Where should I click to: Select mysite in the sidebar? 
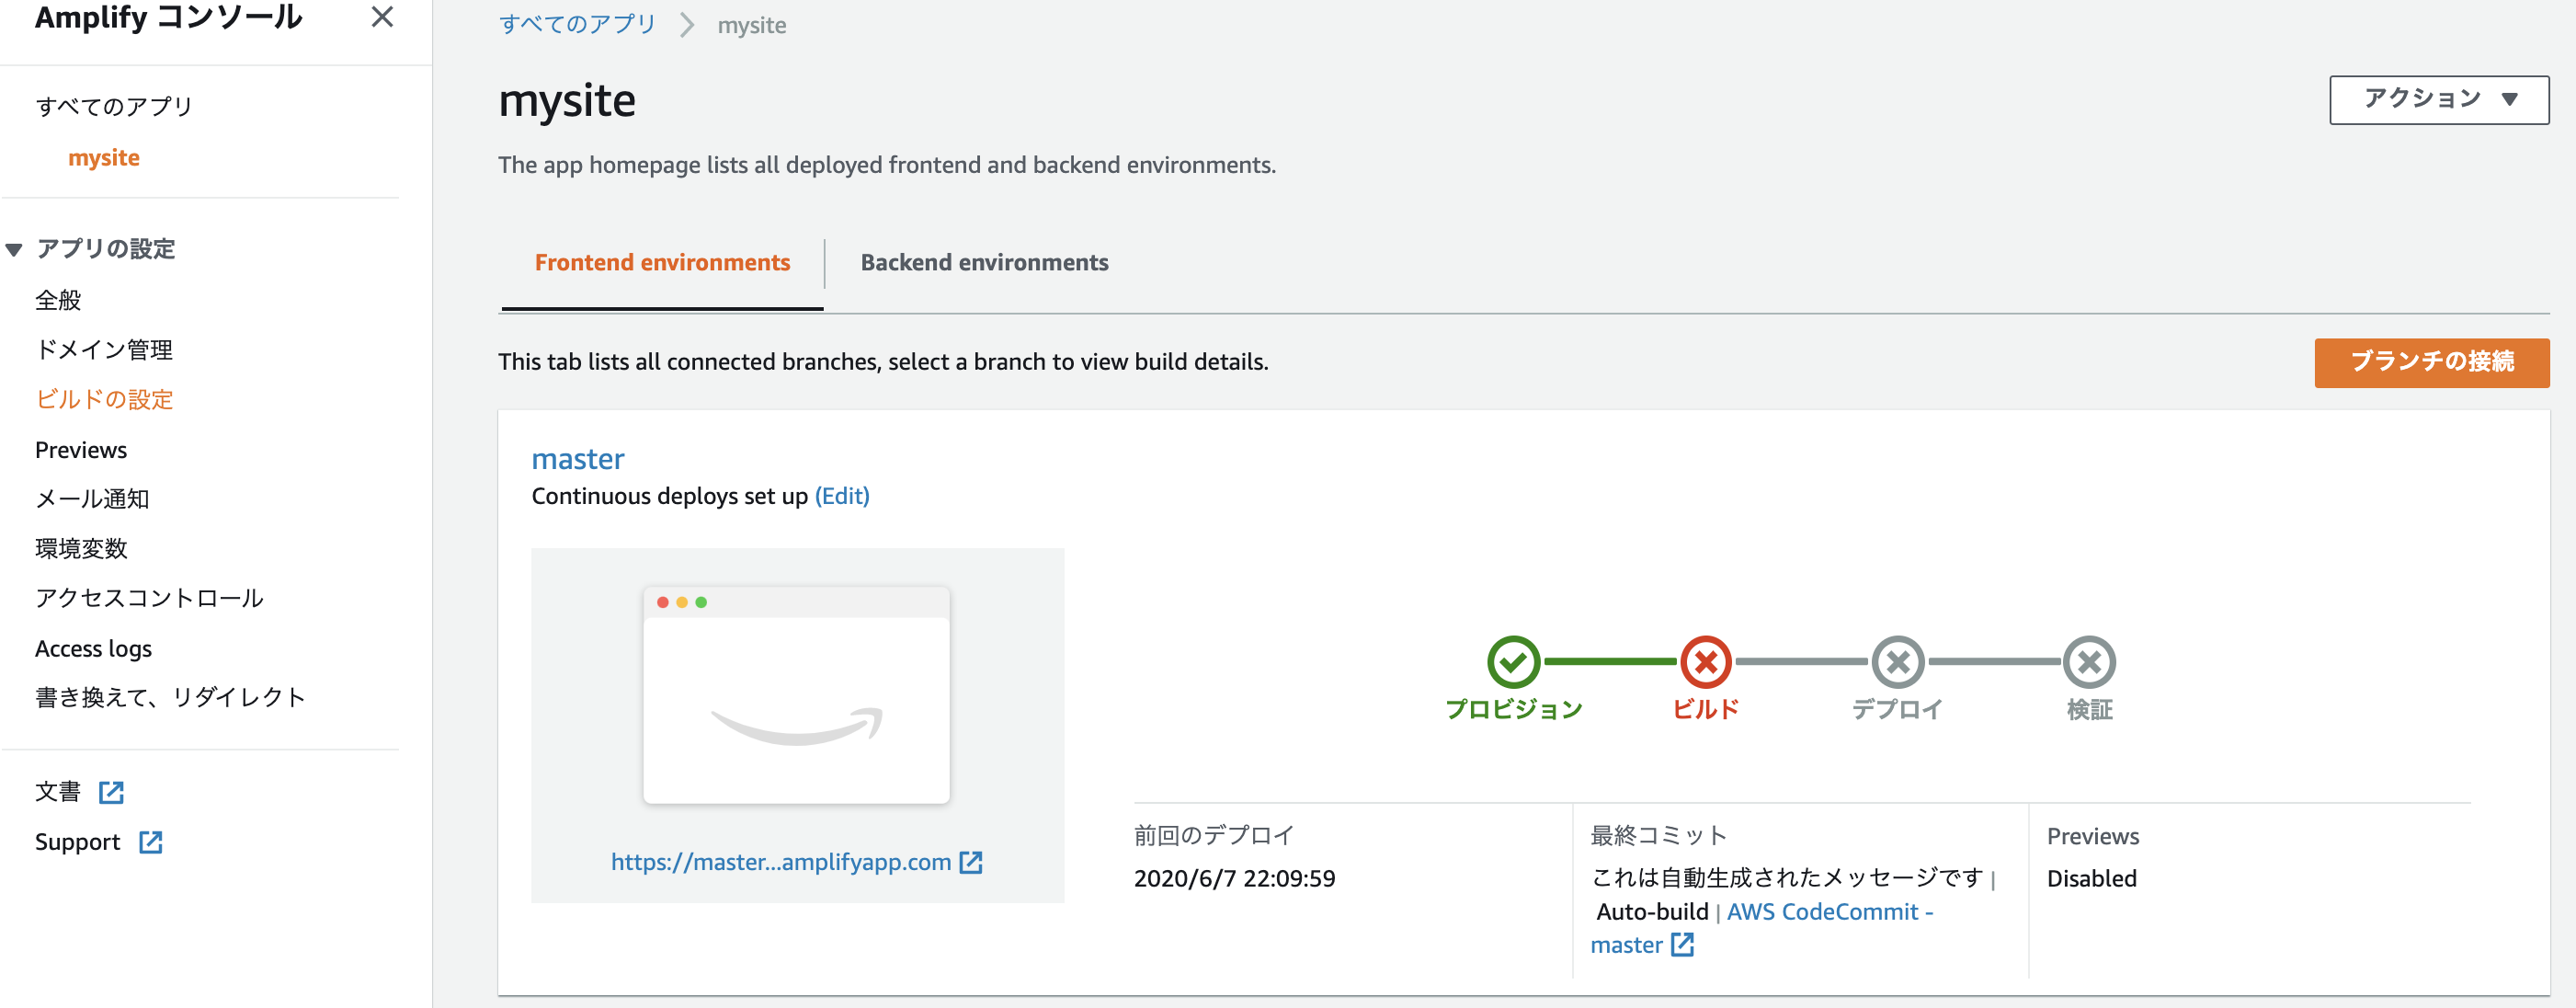coord(104,158)
